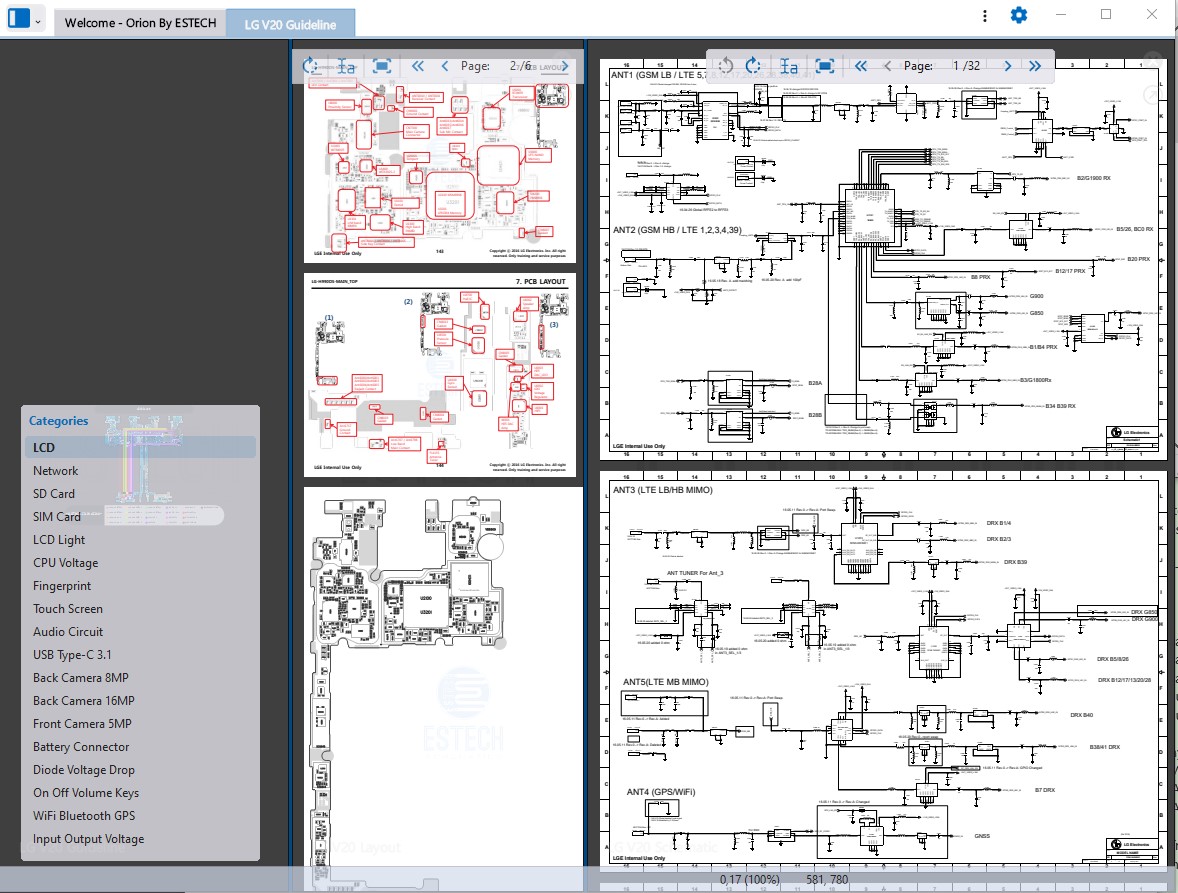1178x893 pixels.
Task: Select the Input Output Voltage category
Action: [x=140, y=839]
